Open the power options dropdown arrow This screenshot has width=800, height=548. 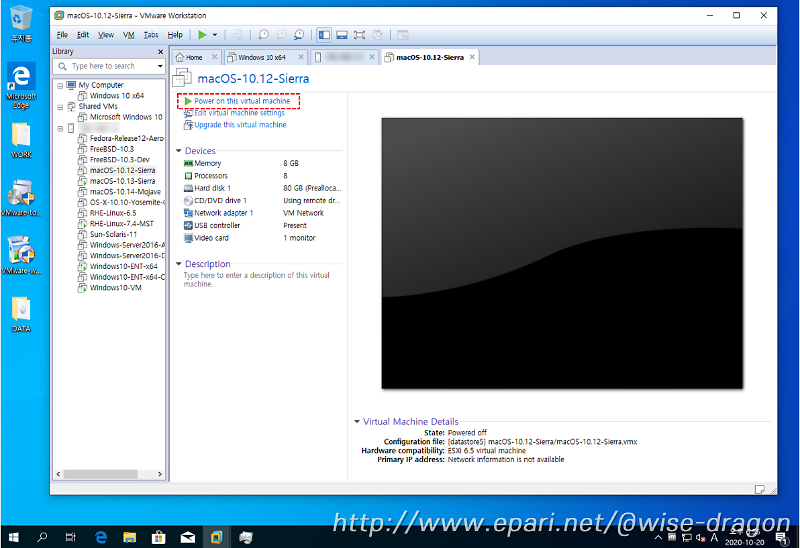(x=215, y=35)
